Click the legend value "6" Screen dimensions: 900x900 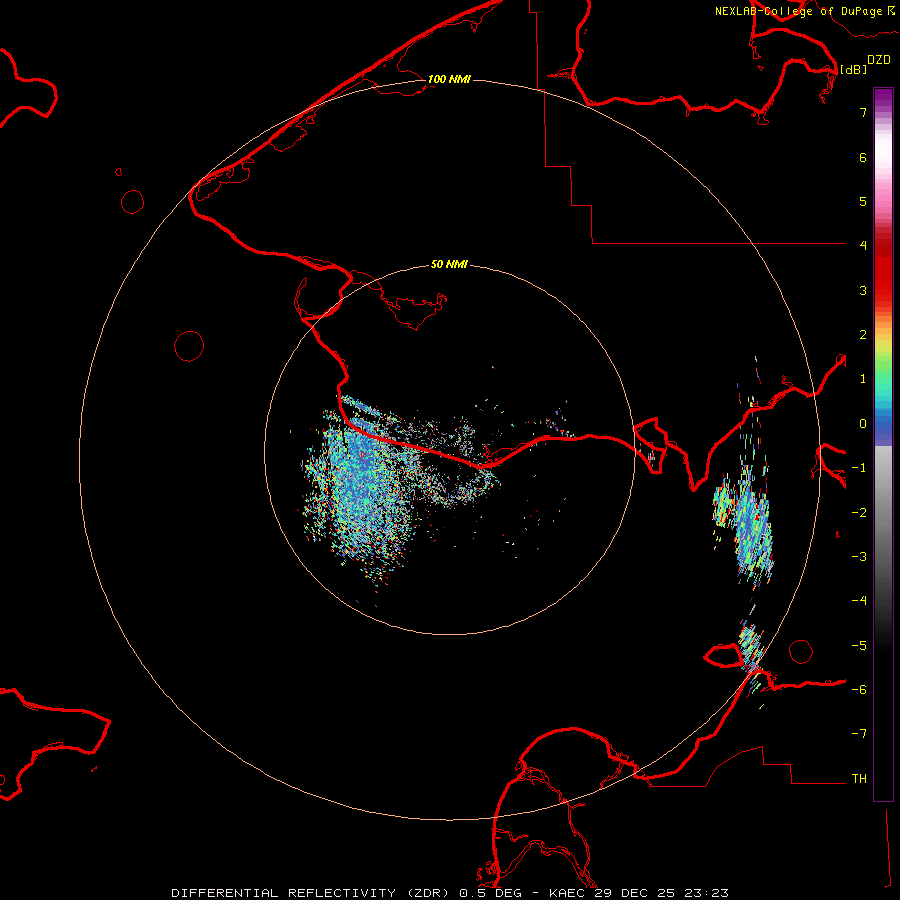[863, 157]
